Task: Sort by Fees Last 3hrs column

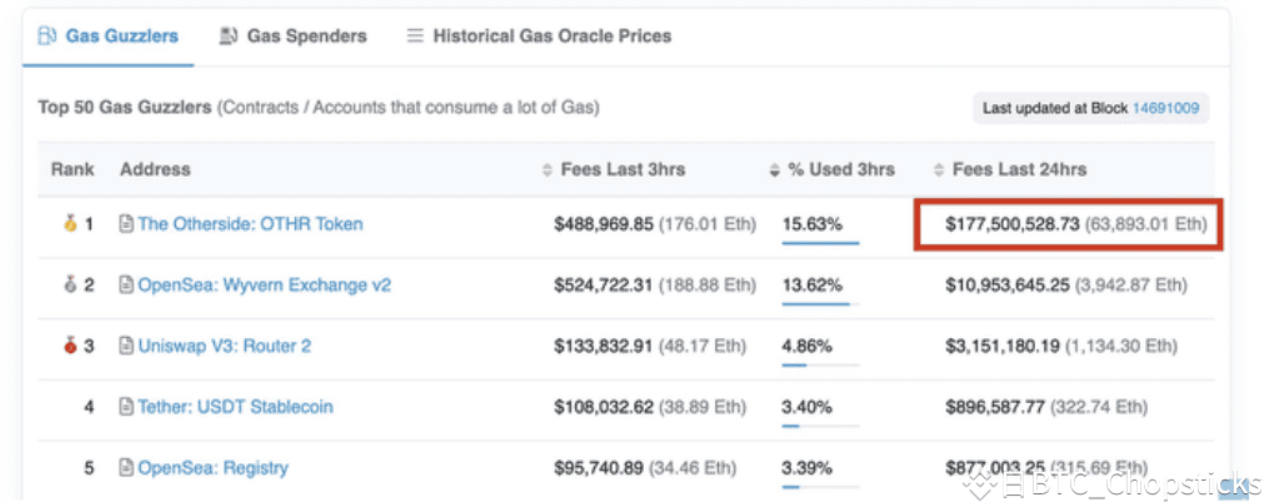Action: [613, 169]
